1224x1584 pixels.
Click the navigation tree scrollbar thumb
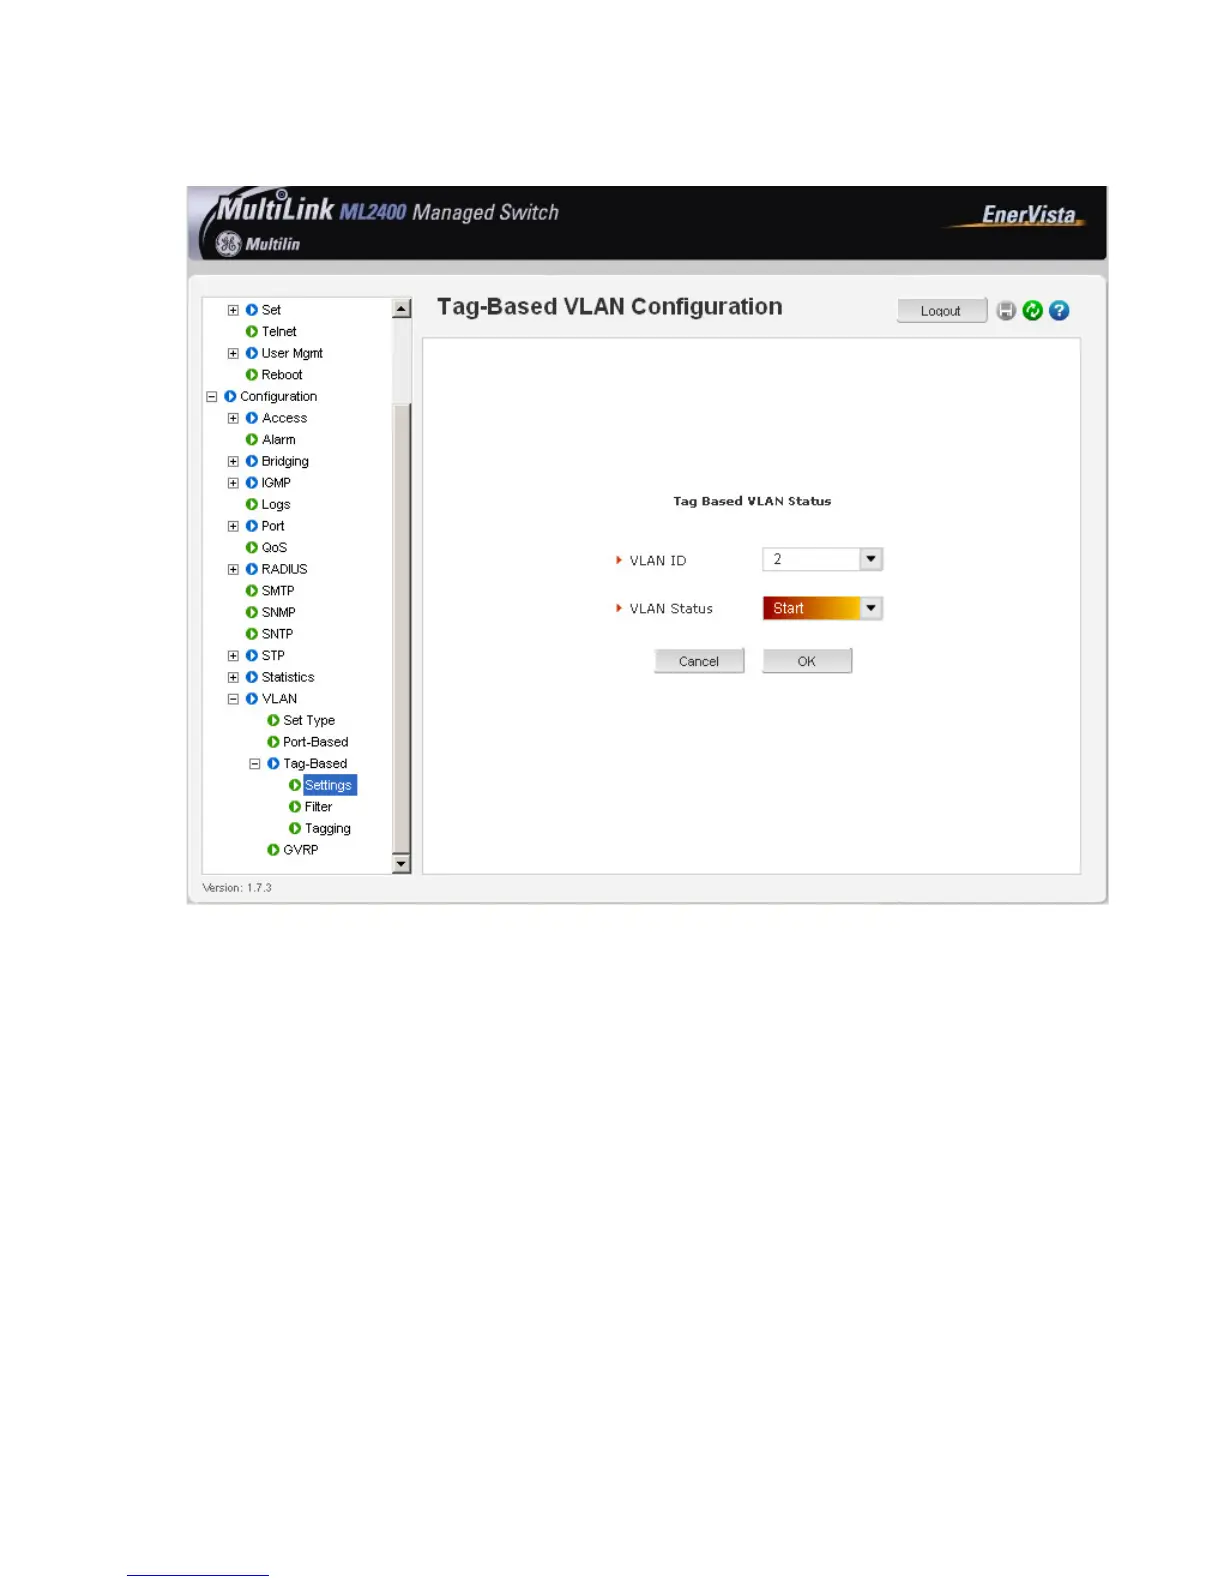402,628
